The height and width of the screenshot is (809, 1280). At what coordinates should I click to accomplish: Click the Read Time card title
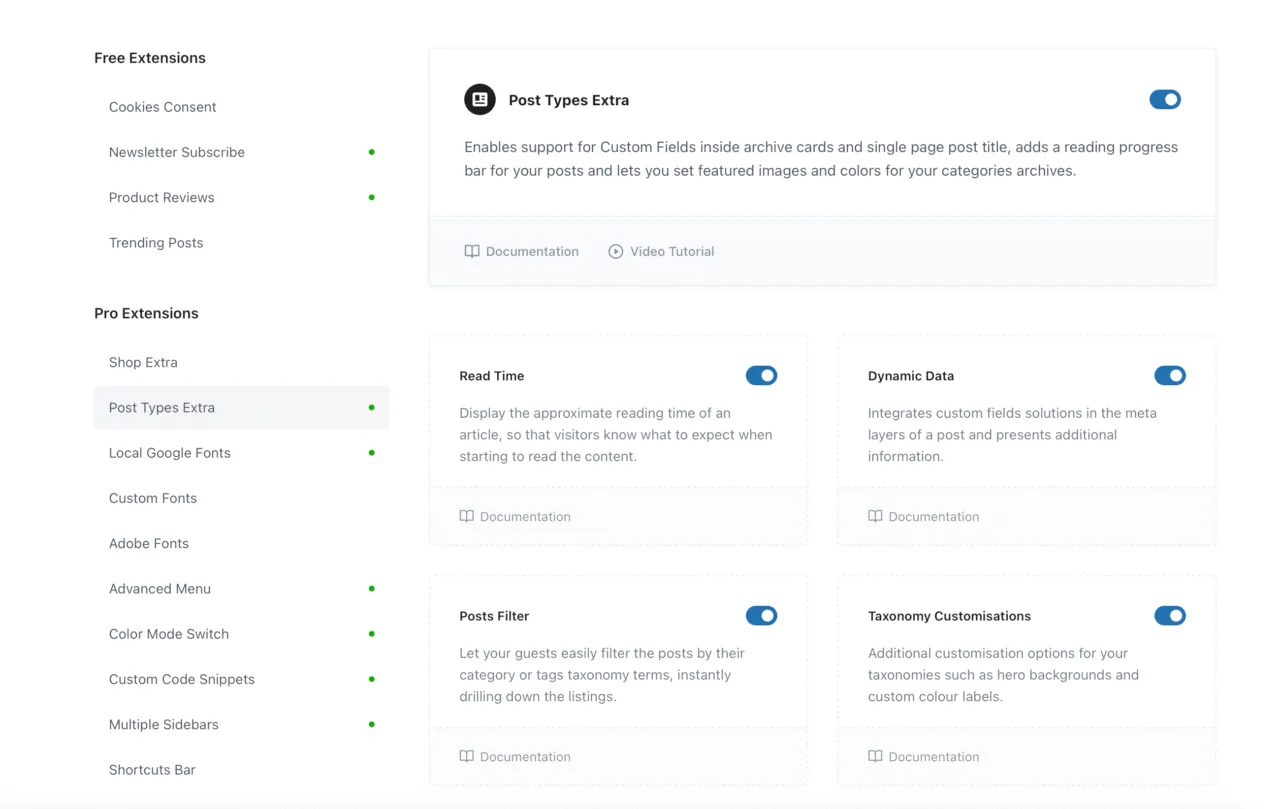pyautogui.click(x=492, y=376)
